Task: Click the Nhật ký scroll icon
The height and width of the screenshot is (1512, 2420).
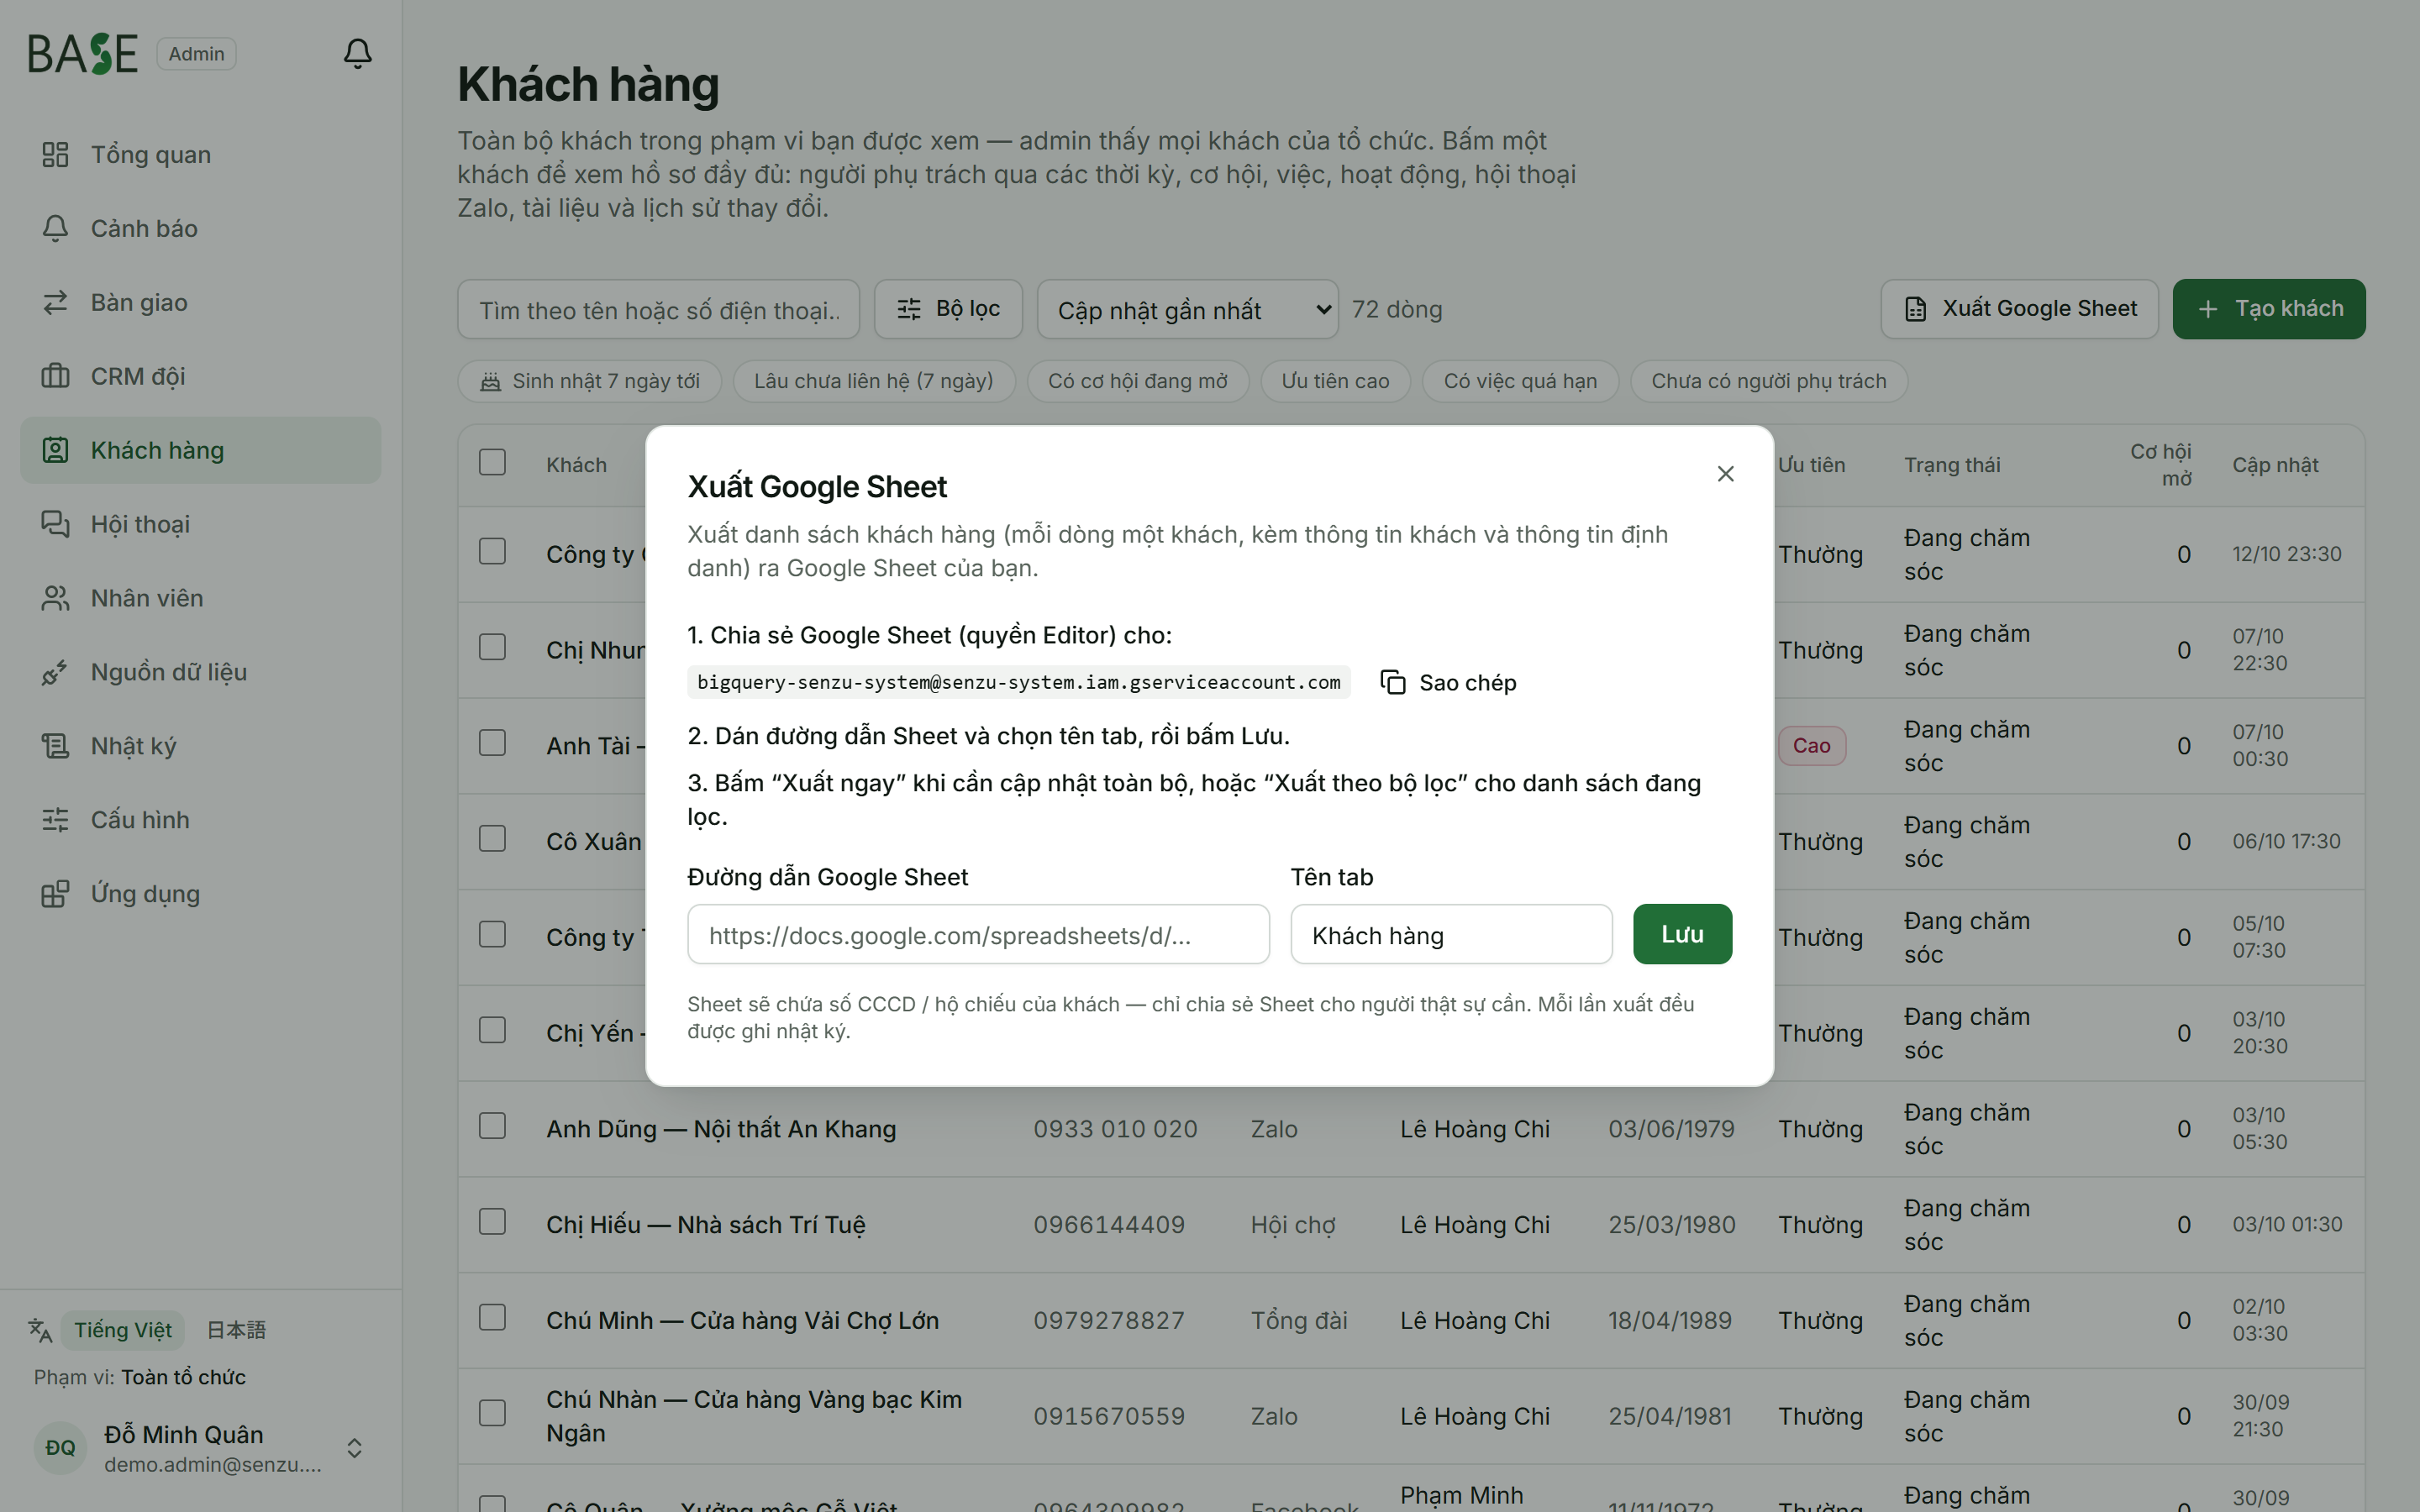Action: (55, 746)
